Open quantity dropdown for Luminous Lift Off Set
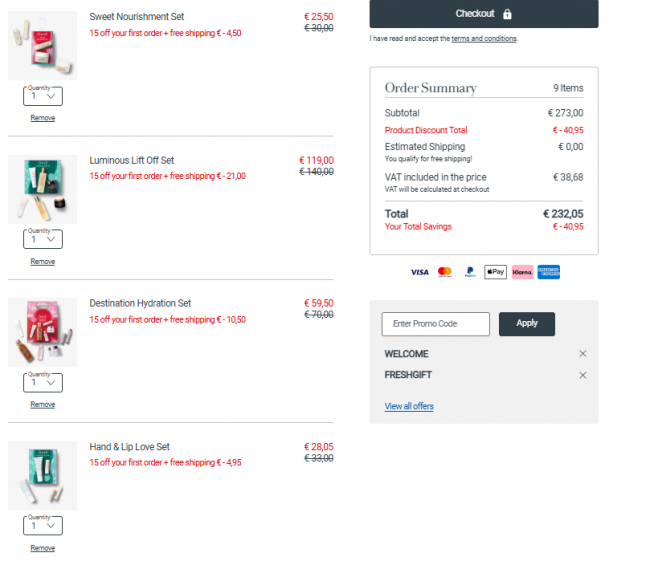 tap(42, 239)
